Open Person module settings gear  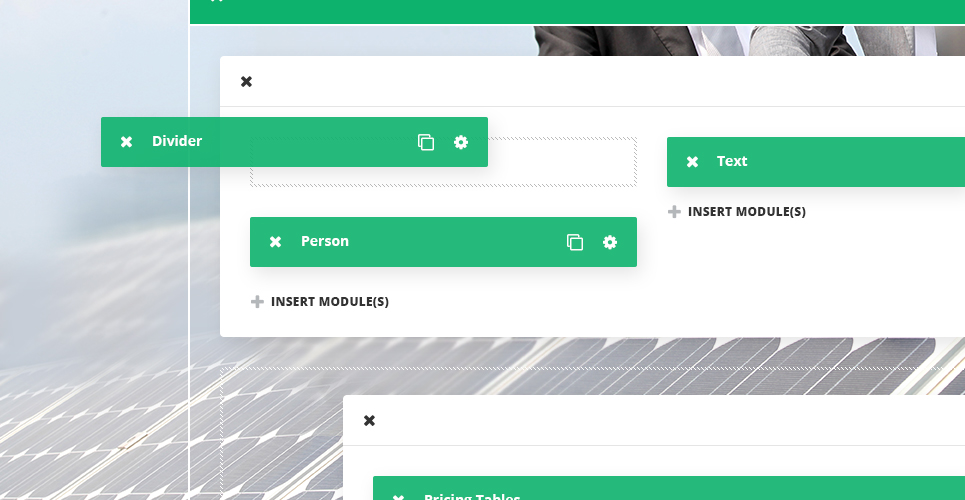(610, 242)
